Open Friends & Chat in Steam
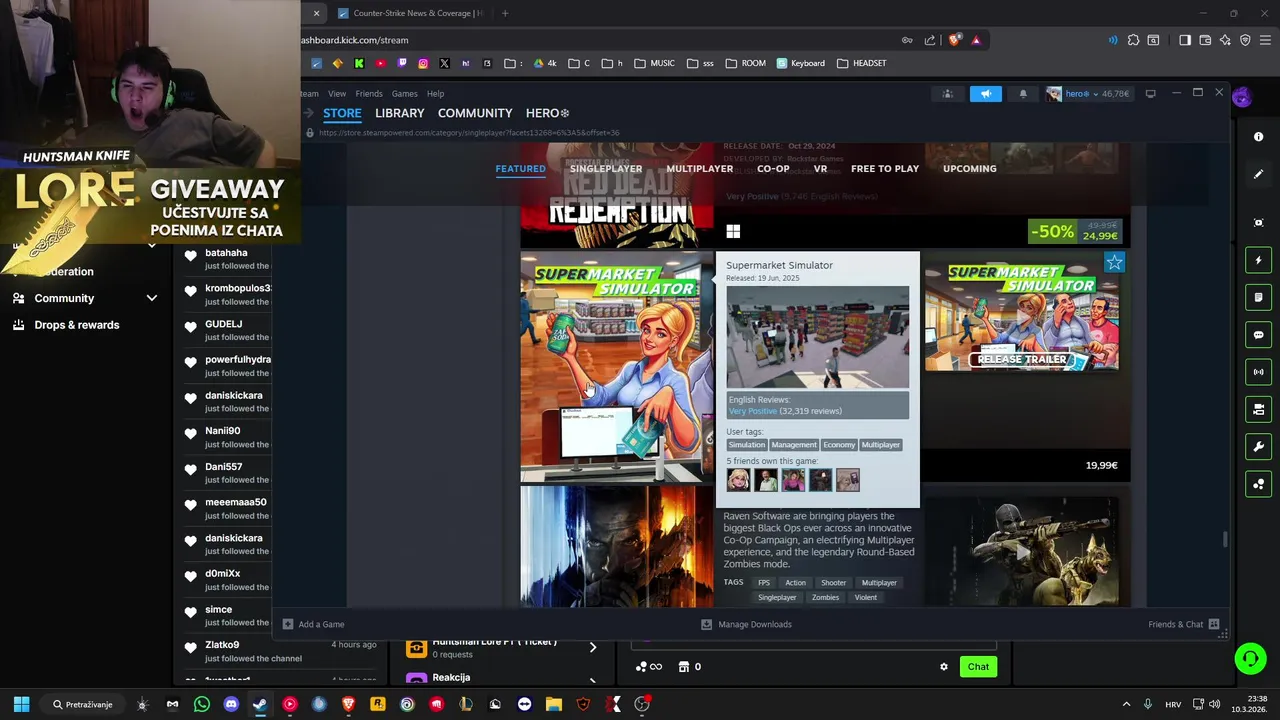 [x=1184, y=624]
